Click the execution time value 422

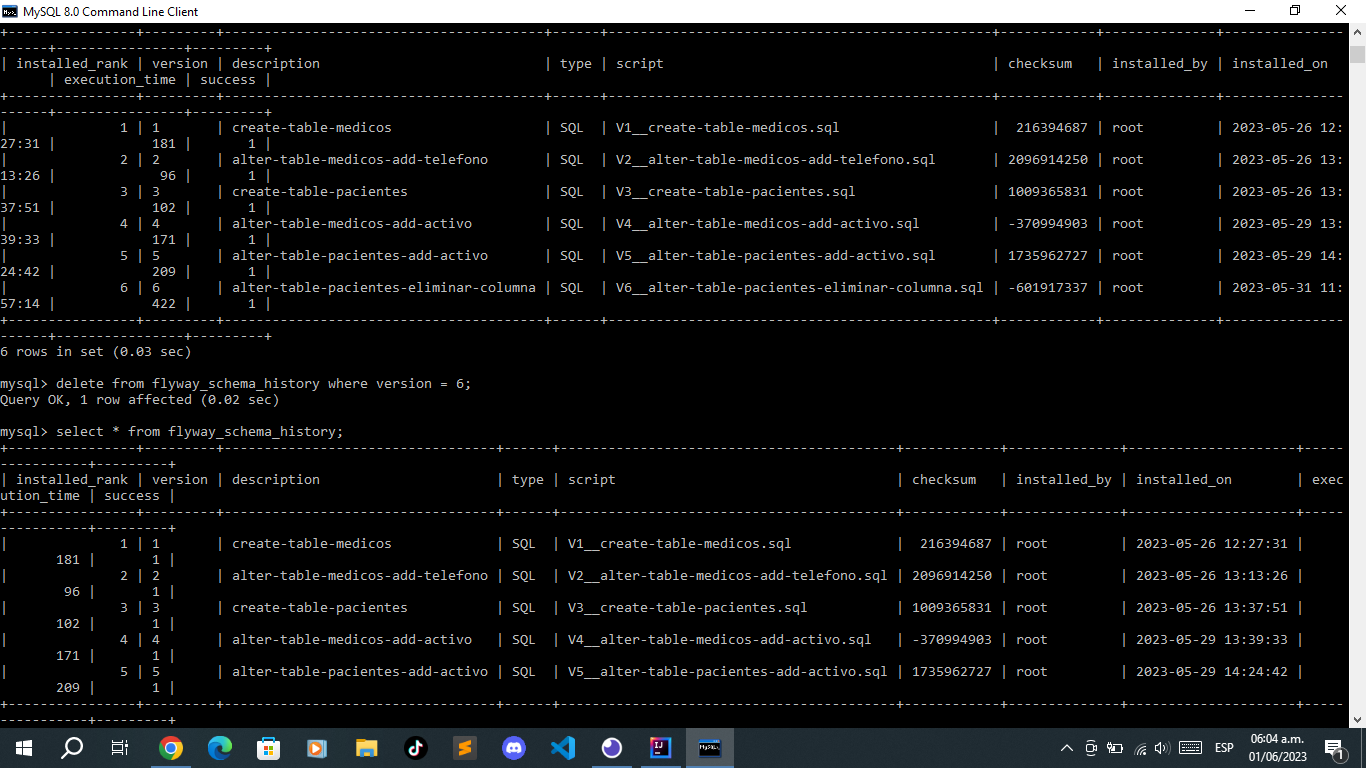pyautogui.click(x=164, y=304)
